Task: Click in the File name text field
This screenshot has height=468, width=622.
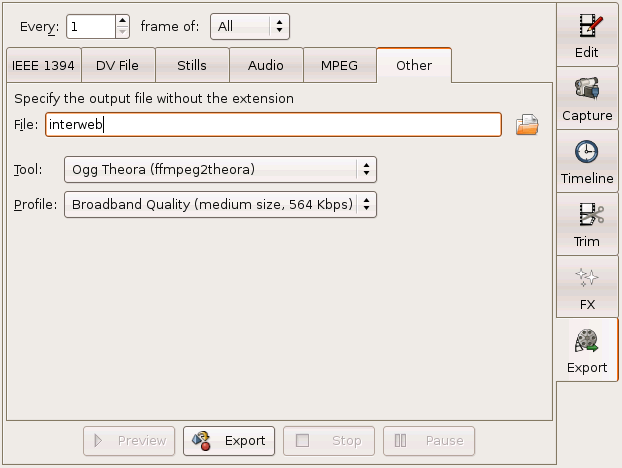Action: [272, 125]
